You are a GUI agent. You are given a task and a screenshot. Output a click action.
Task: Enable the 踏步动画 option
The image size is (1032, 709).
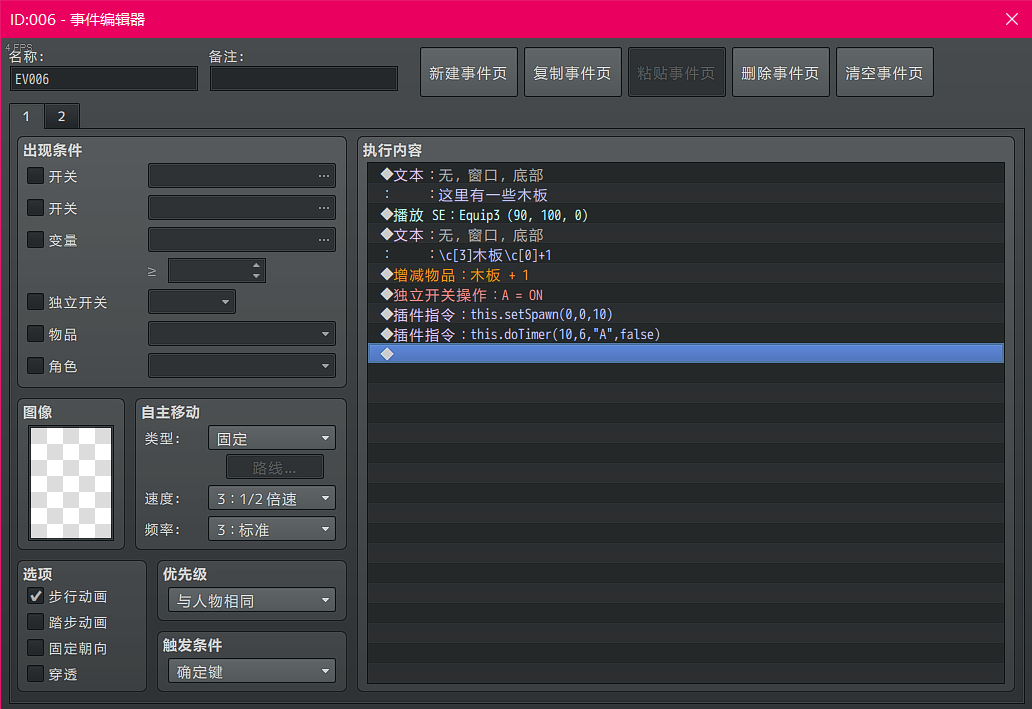pyautogui.click(x=36, y=622)
